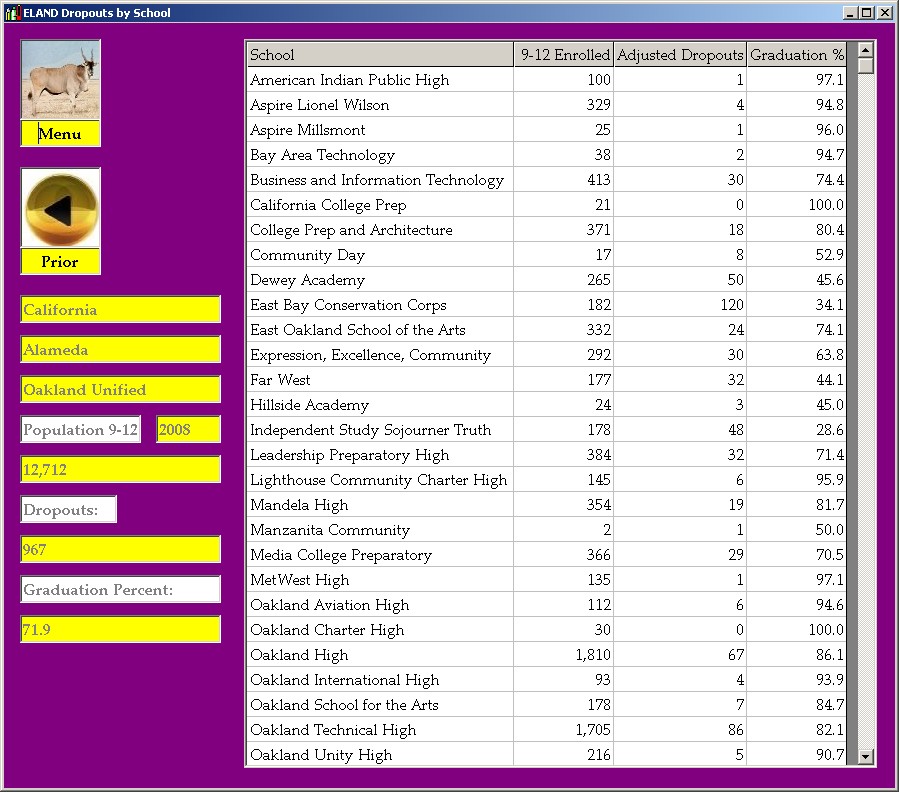Select the Adjusted Dropouts column header
Image resolution: width=899 pixels, height=792 pixels.
pos(680,55)
